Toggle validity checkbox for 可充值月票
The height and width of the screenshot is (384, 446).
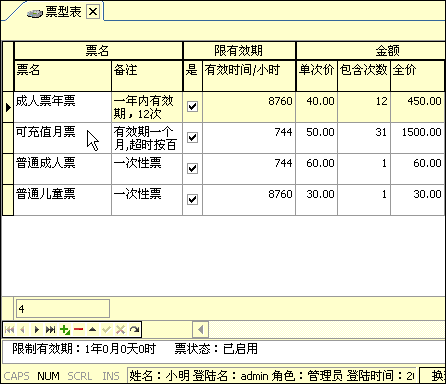192,137
